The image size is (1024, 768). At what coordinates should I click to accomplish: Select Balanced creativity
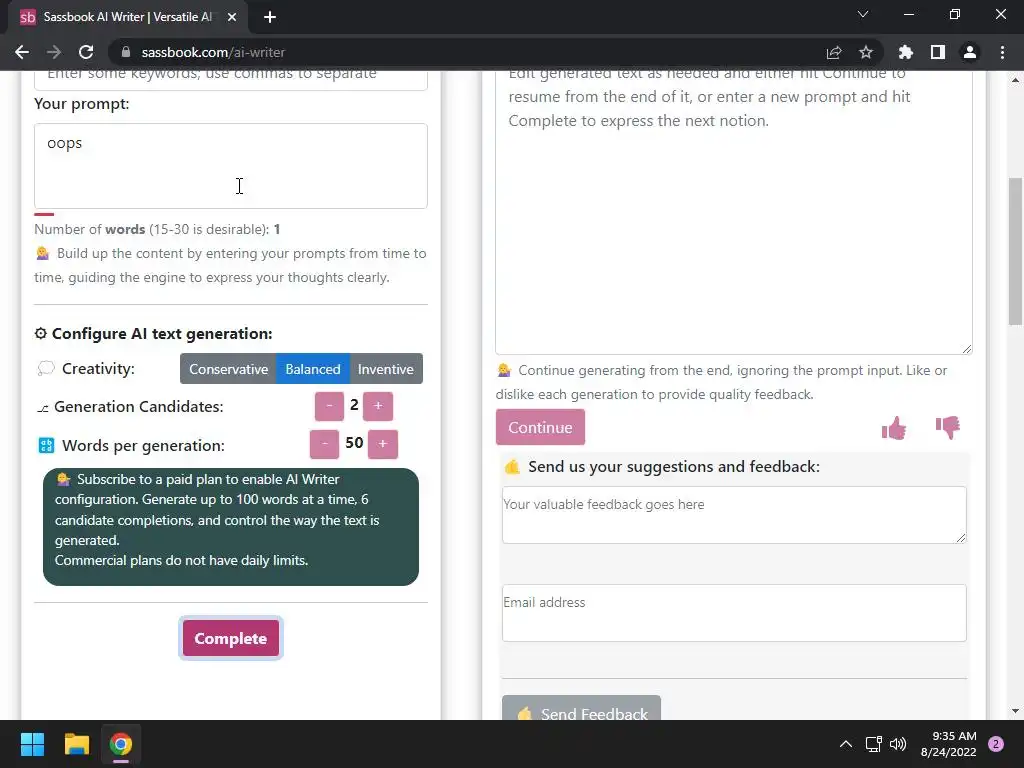[313, 369]
